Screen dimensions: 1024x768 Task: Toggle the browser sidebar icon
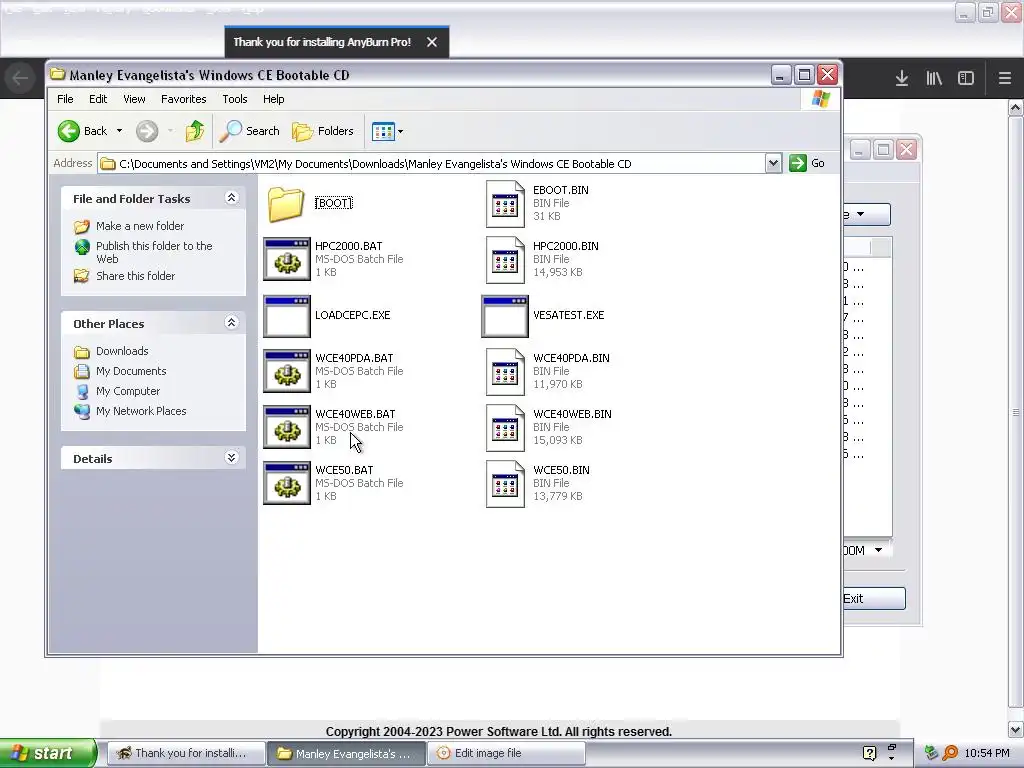tap(966, 78)
